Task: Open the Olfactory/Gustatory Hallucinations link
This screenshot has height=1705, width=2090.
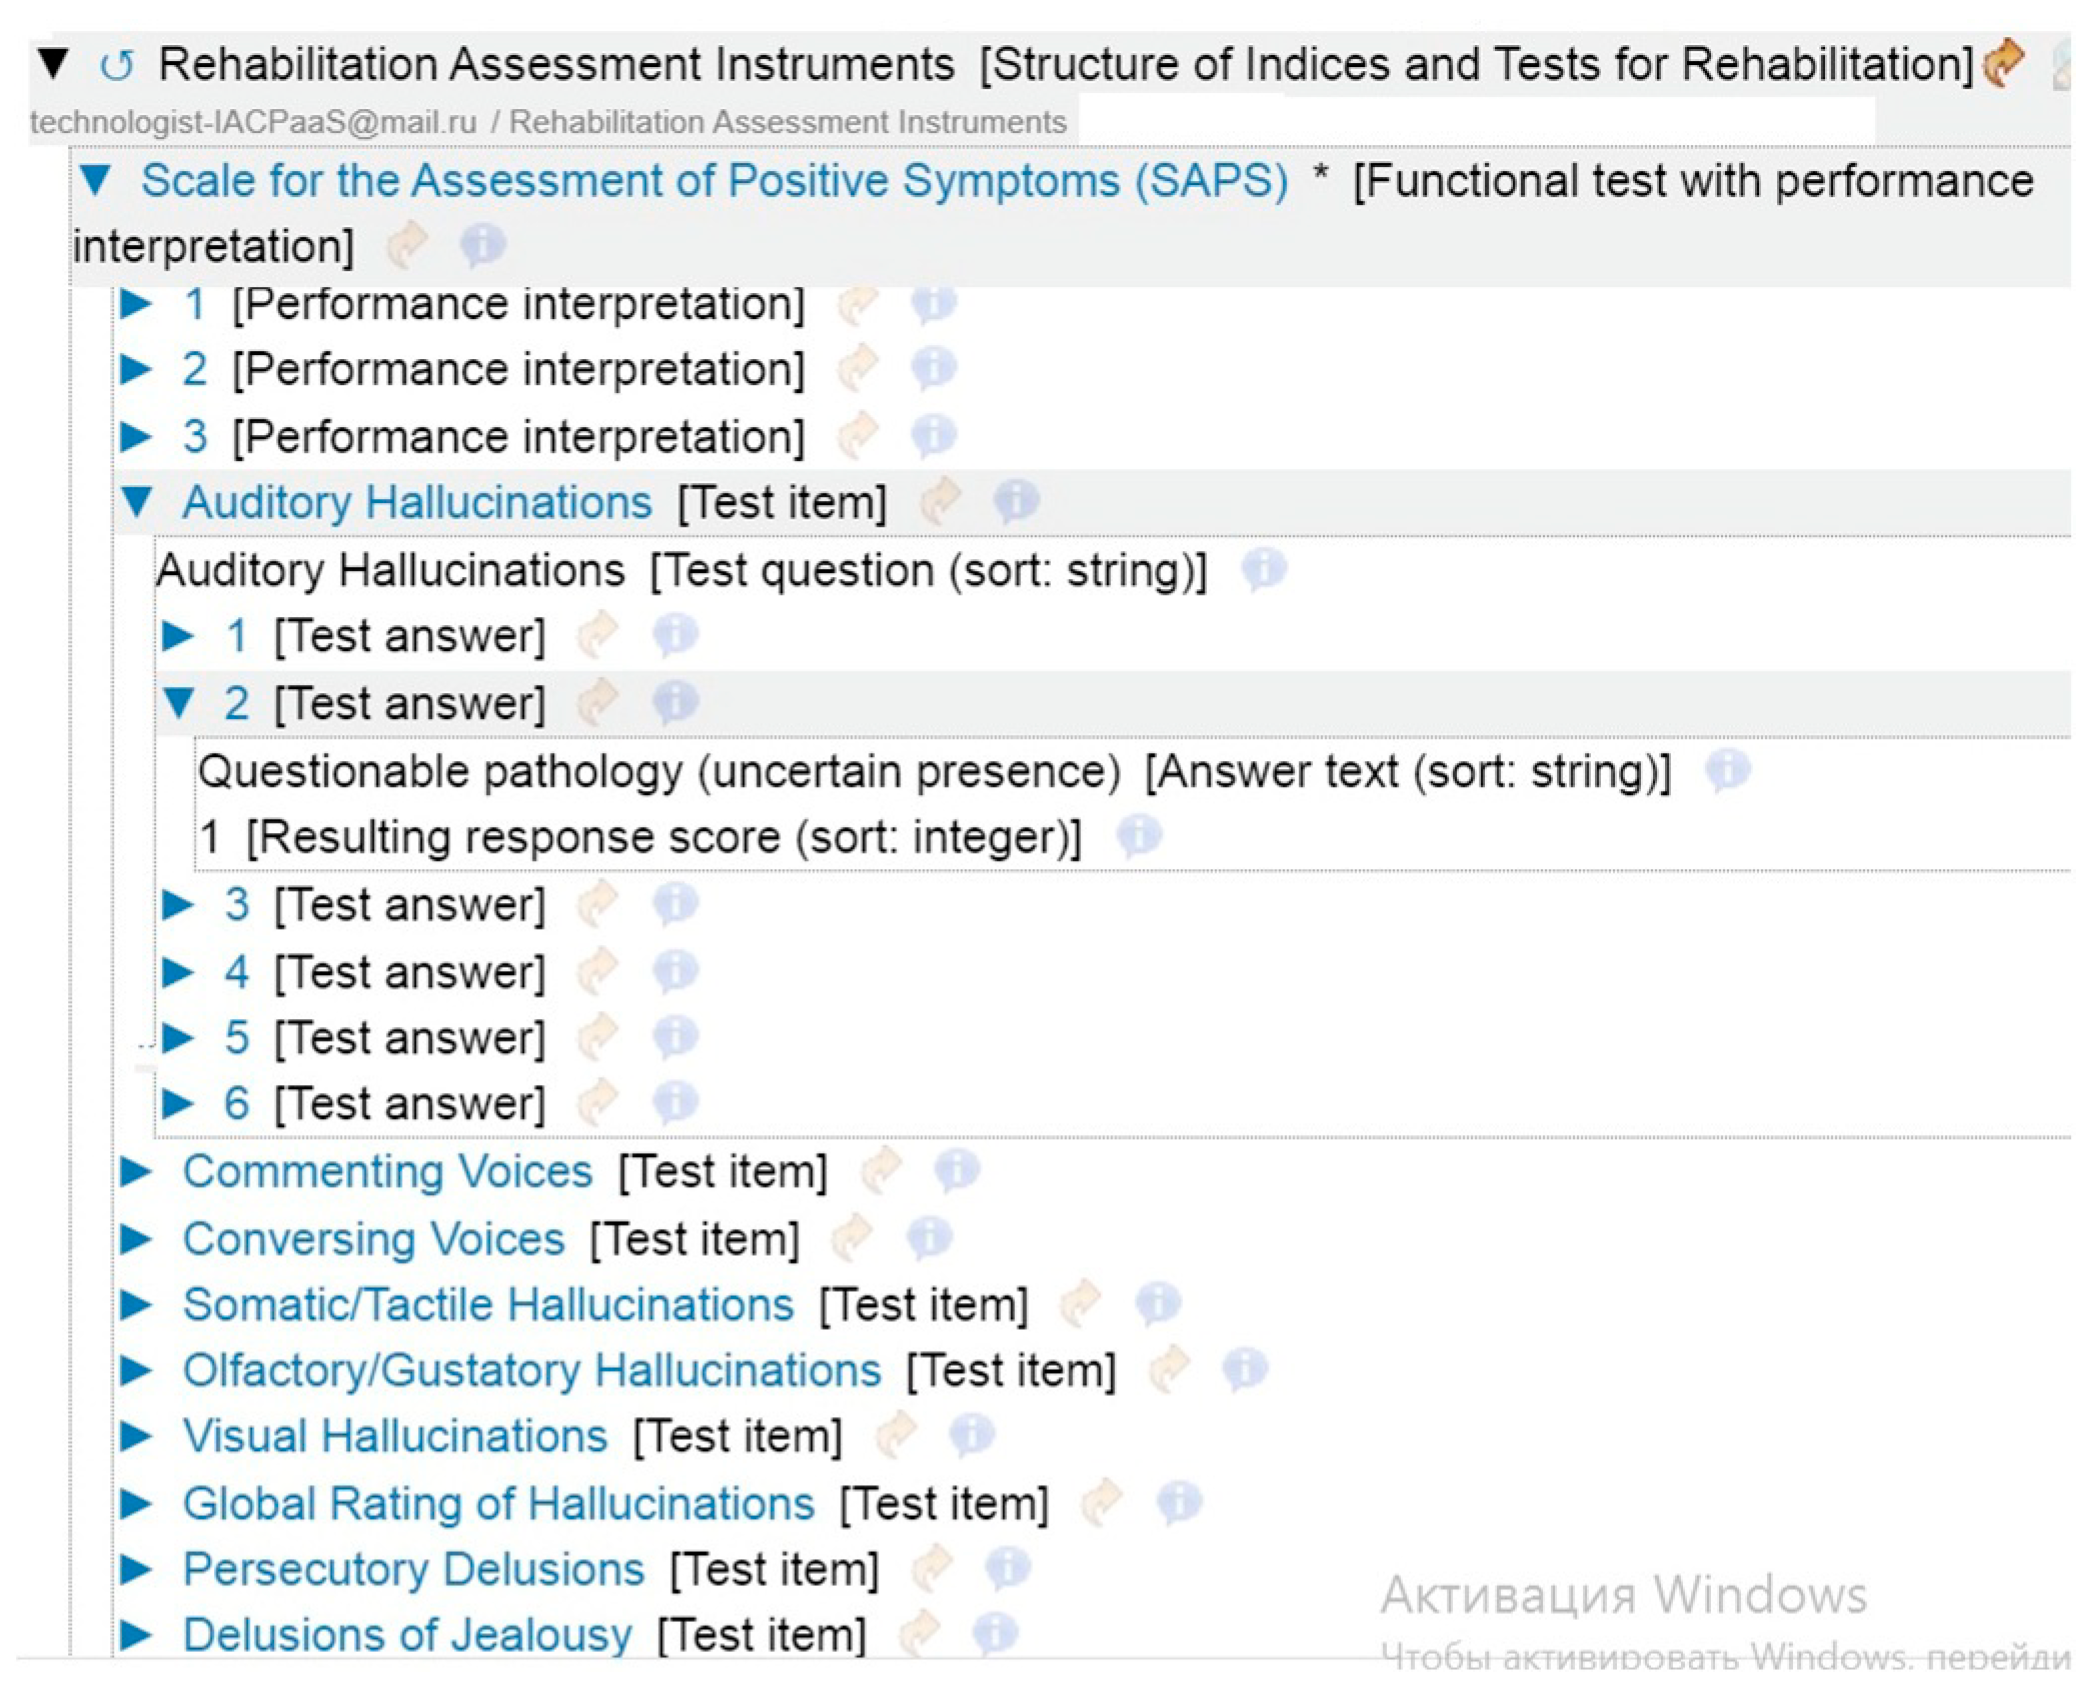Action: click(x=531, y=1370)
